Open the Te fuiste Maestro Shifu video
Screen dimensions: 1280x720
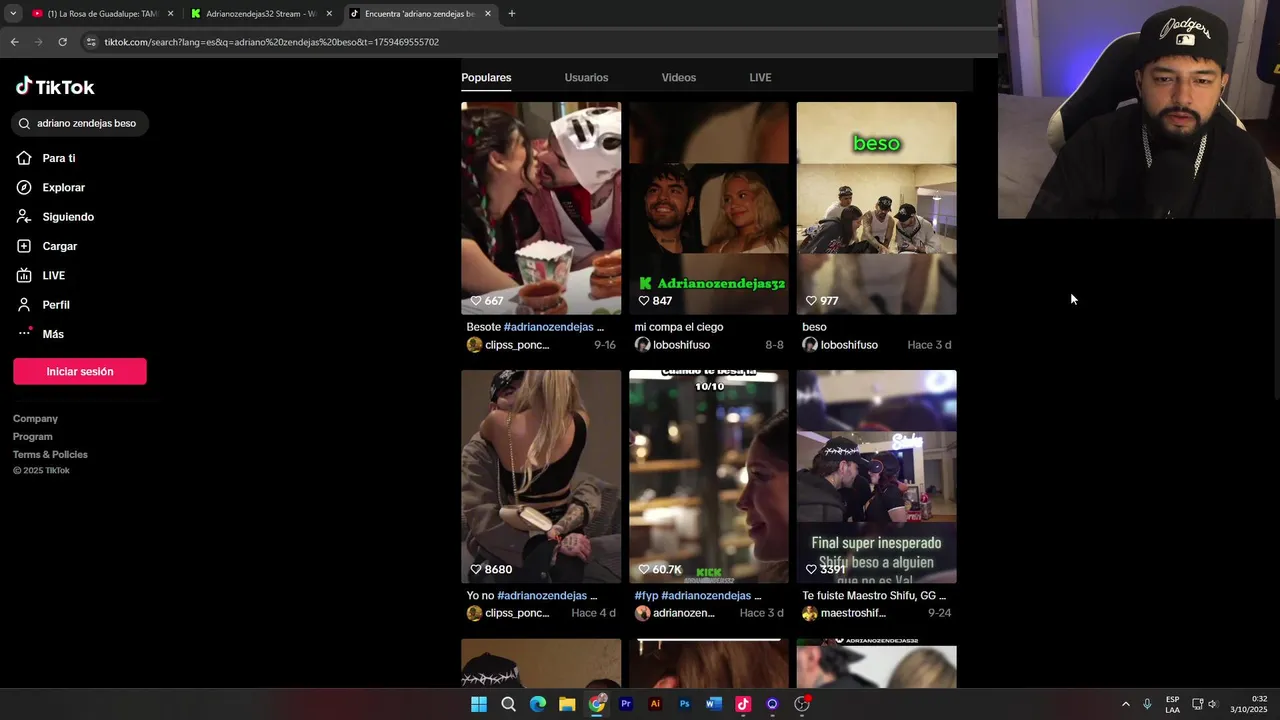pyautogui.click(x=877, y=476)
